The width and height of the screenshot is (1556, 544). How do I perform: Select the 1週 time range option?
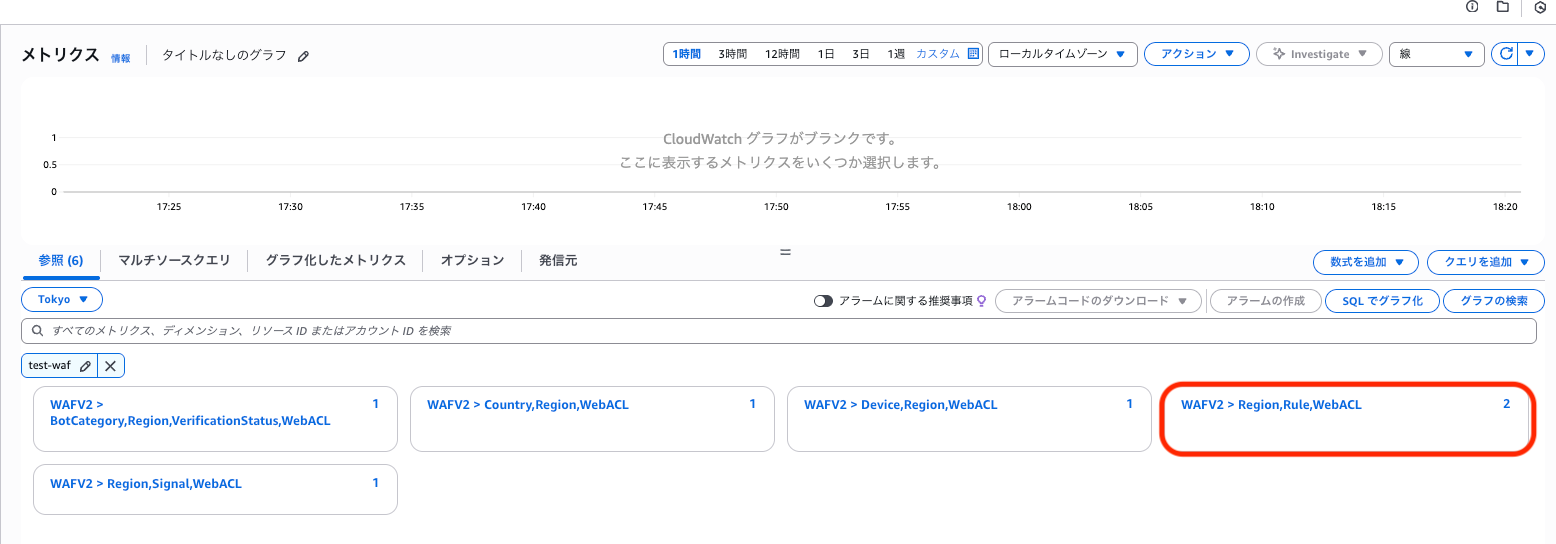pos(896,54)
